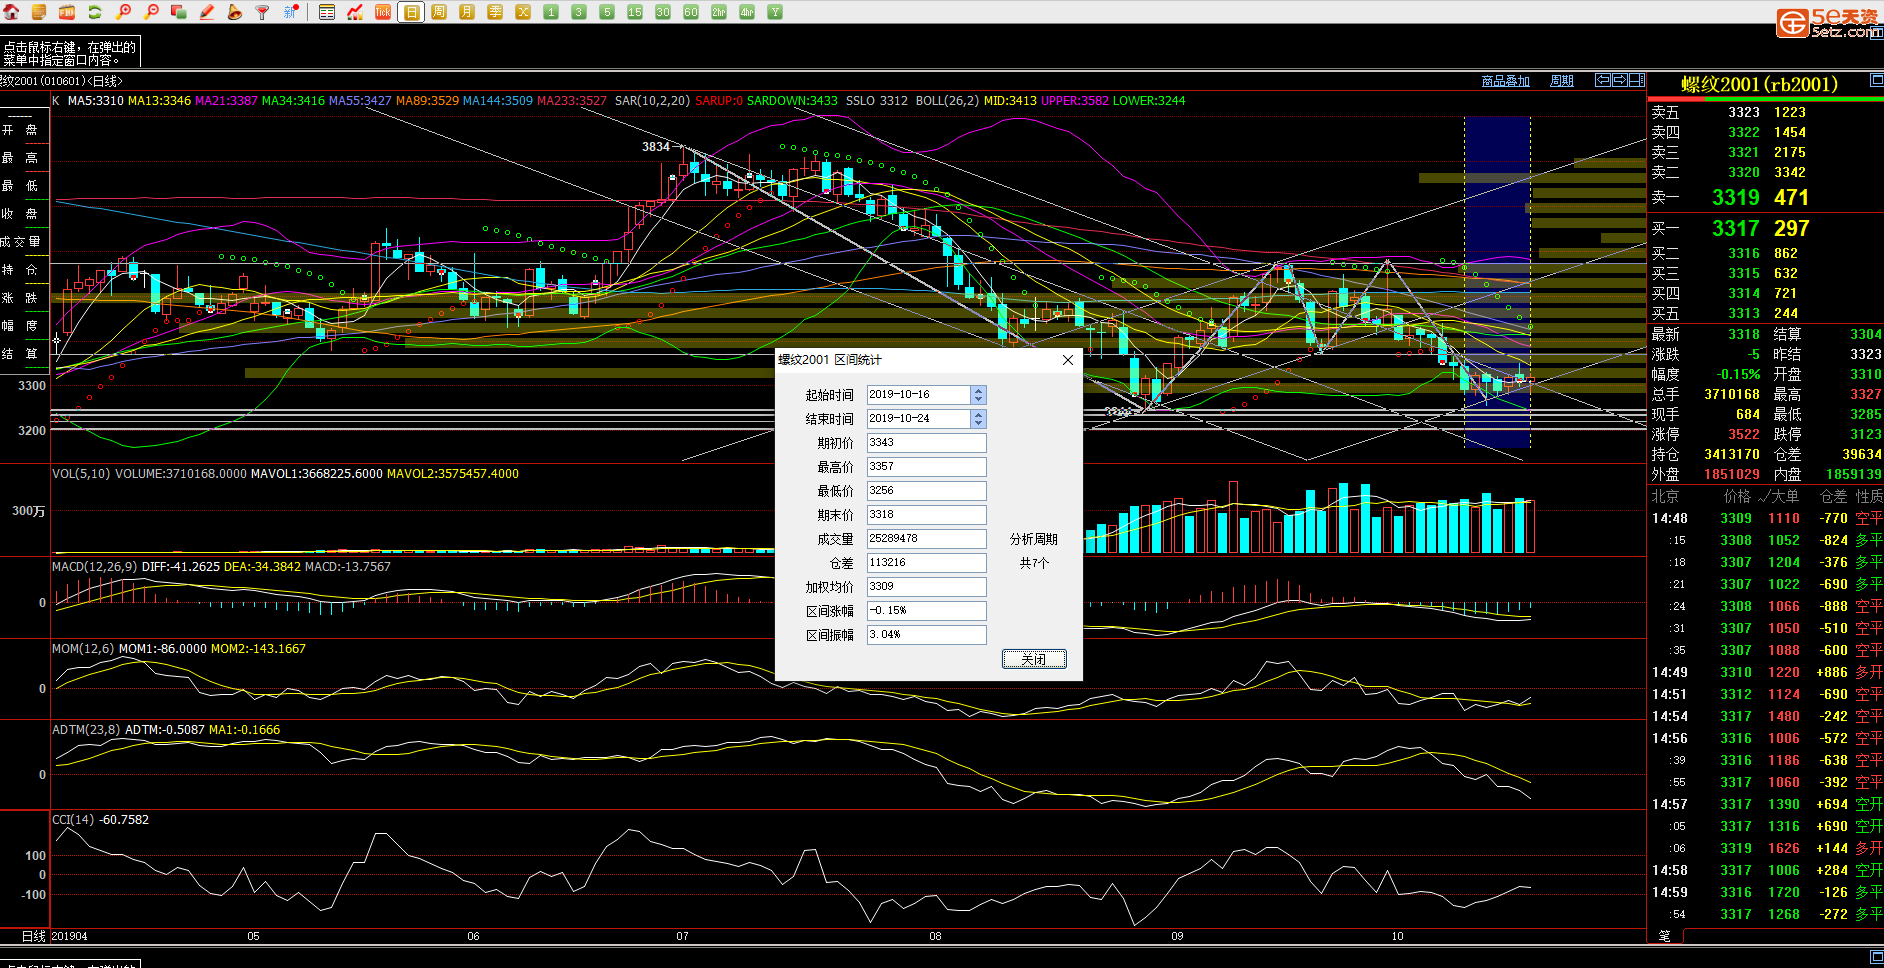Zoom in with the plus magnifier
1884x968 pixels.
(124, 12)
